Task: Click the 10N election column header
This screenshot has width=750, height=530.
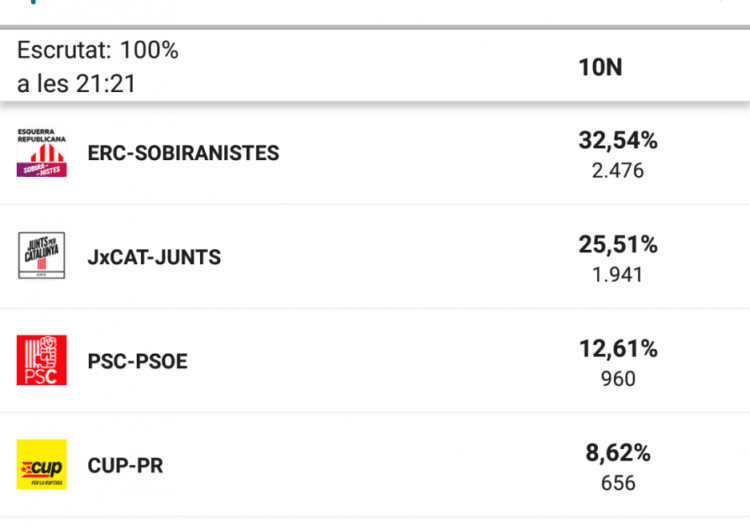Action: [600, 67]
